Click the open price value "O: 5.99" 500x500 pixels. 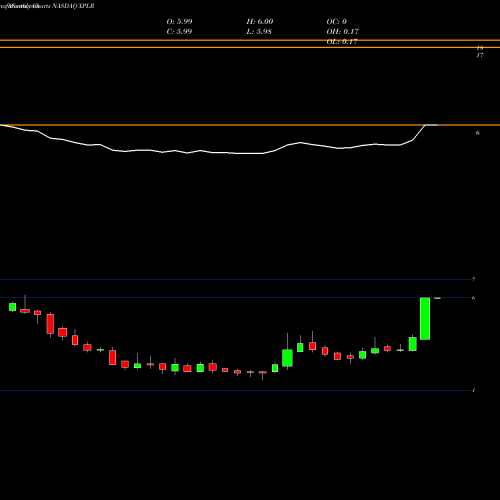tap(179, 22)
